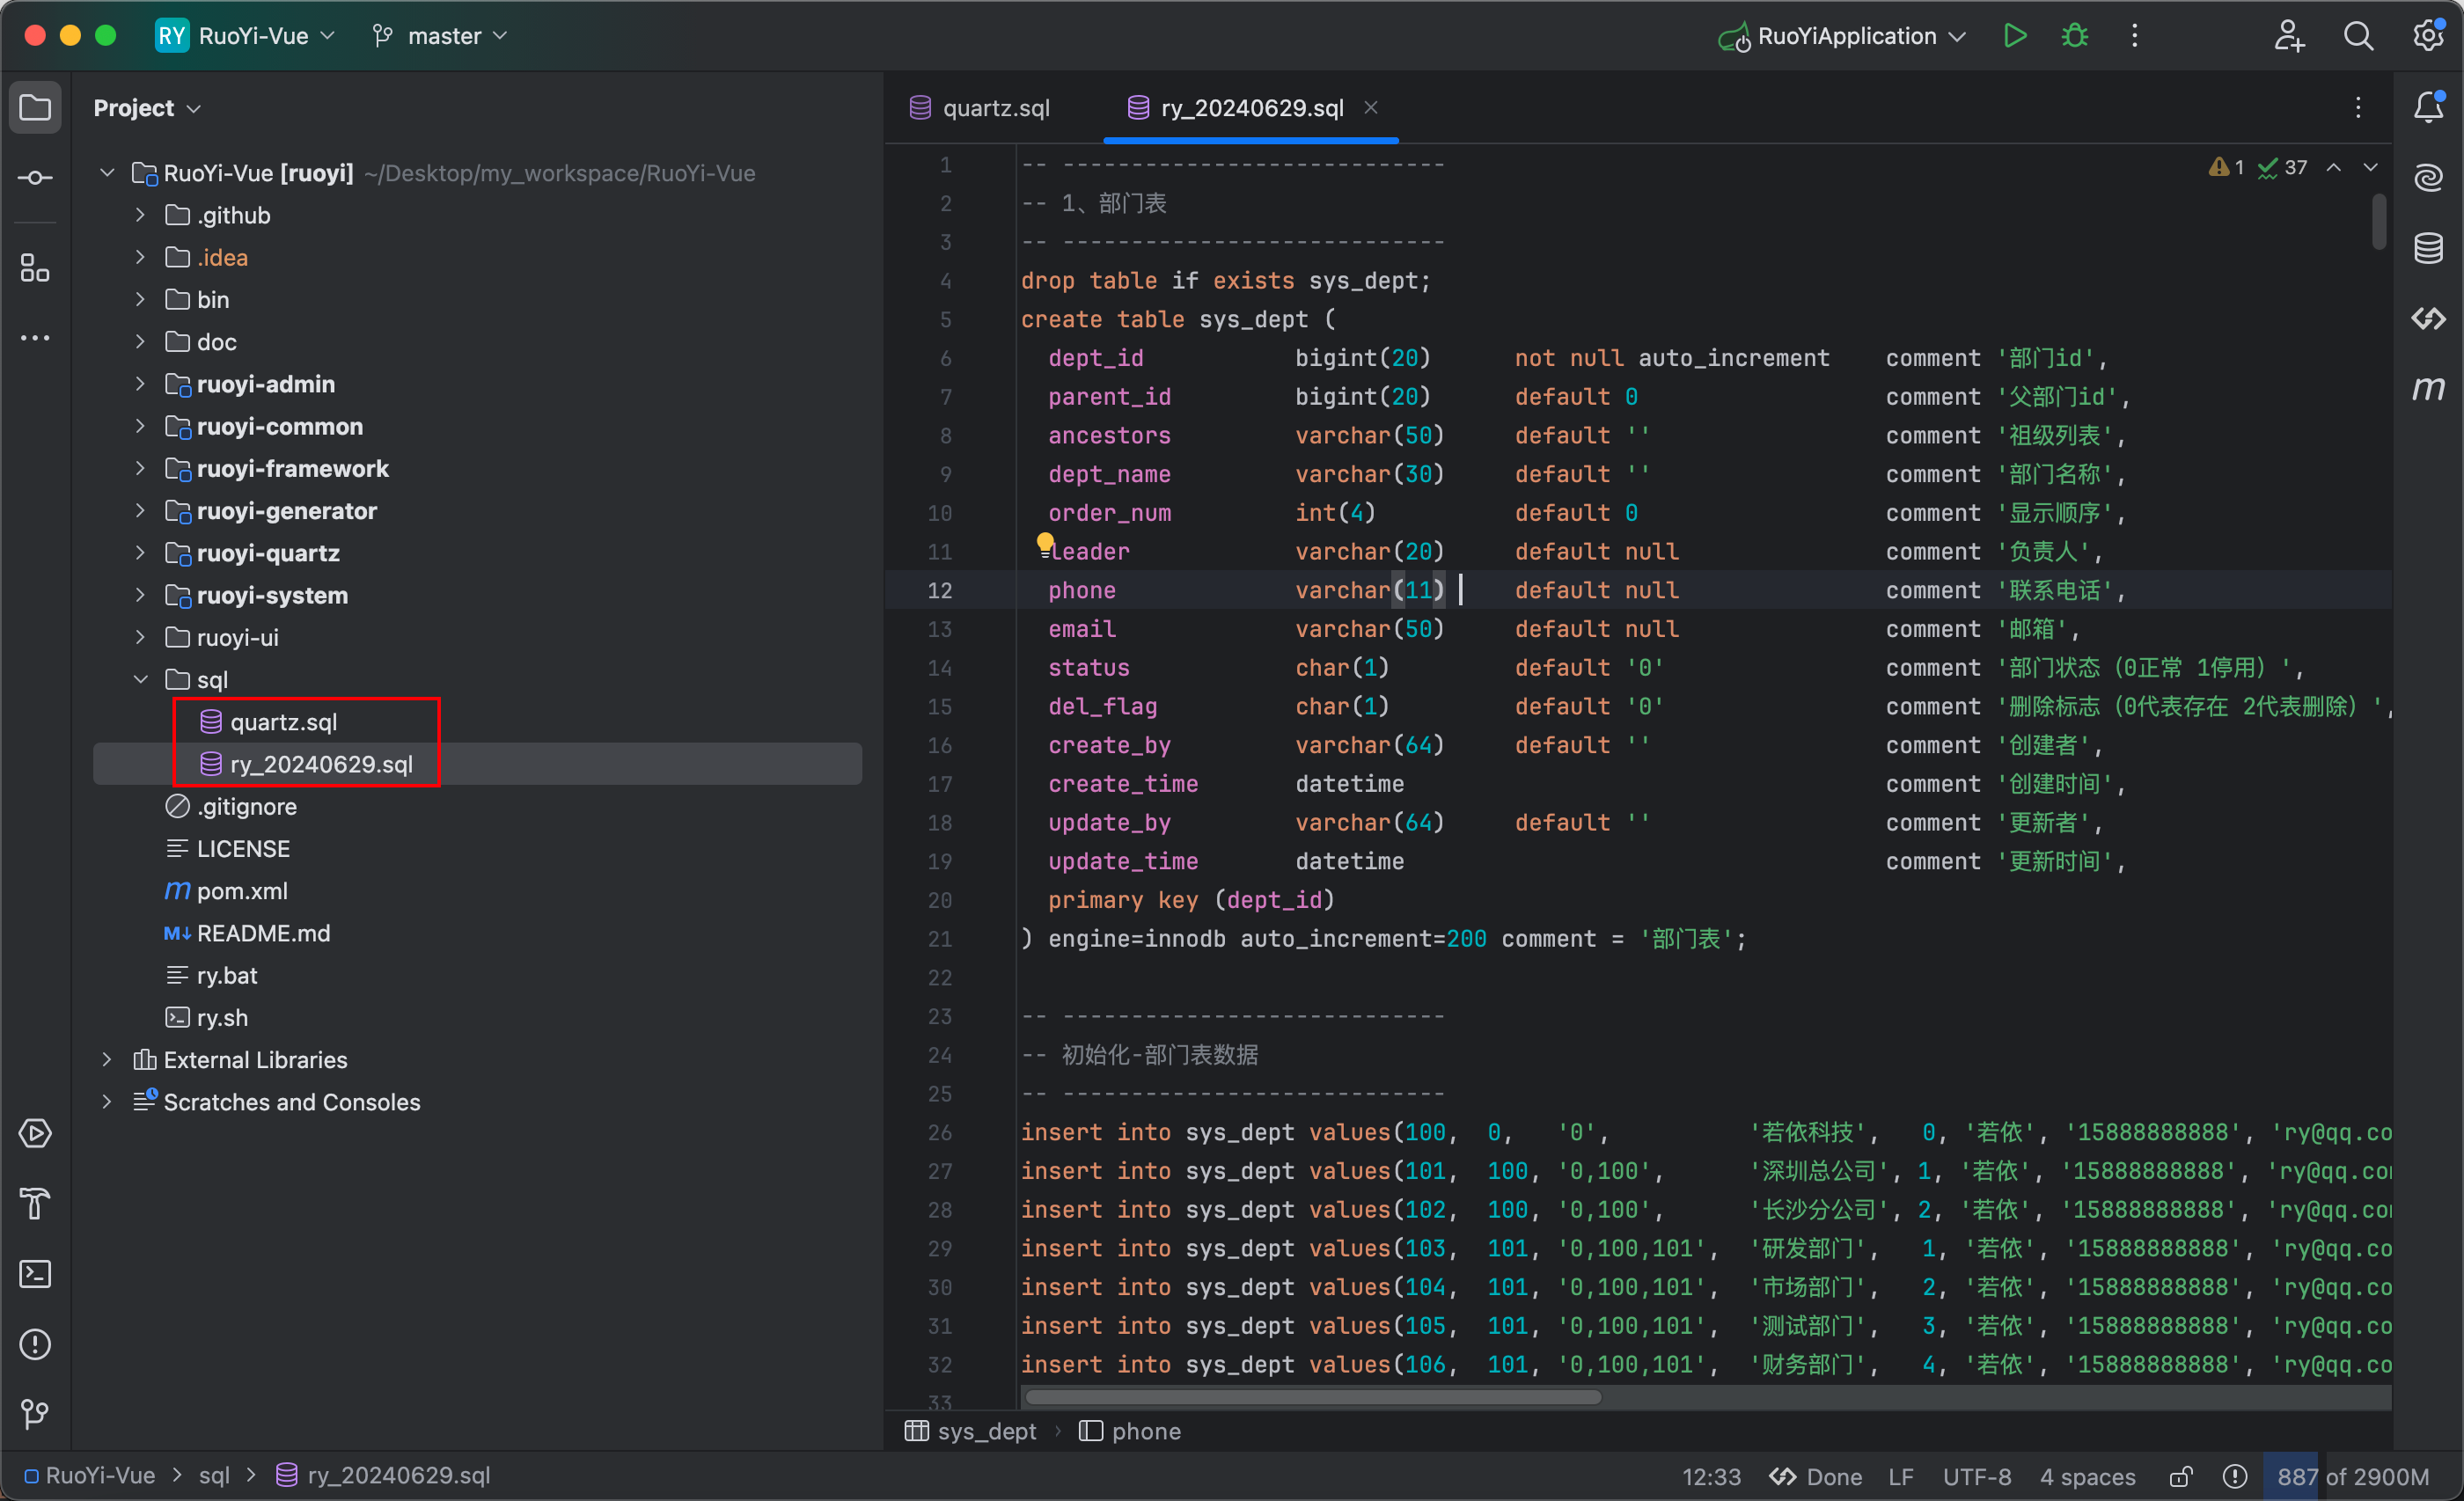Open the Structure tool window

click(x=35, y=268)
